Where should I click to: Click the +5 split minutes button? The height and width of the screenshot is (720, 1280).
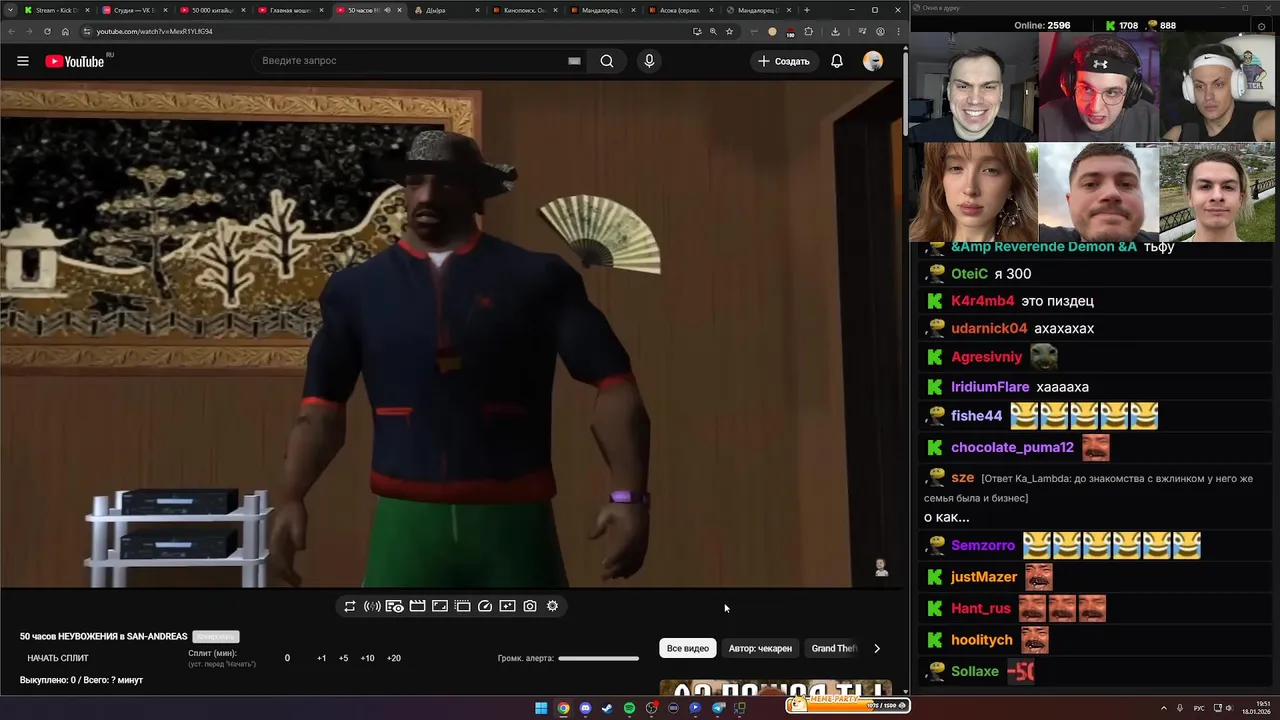click(343, 658)
